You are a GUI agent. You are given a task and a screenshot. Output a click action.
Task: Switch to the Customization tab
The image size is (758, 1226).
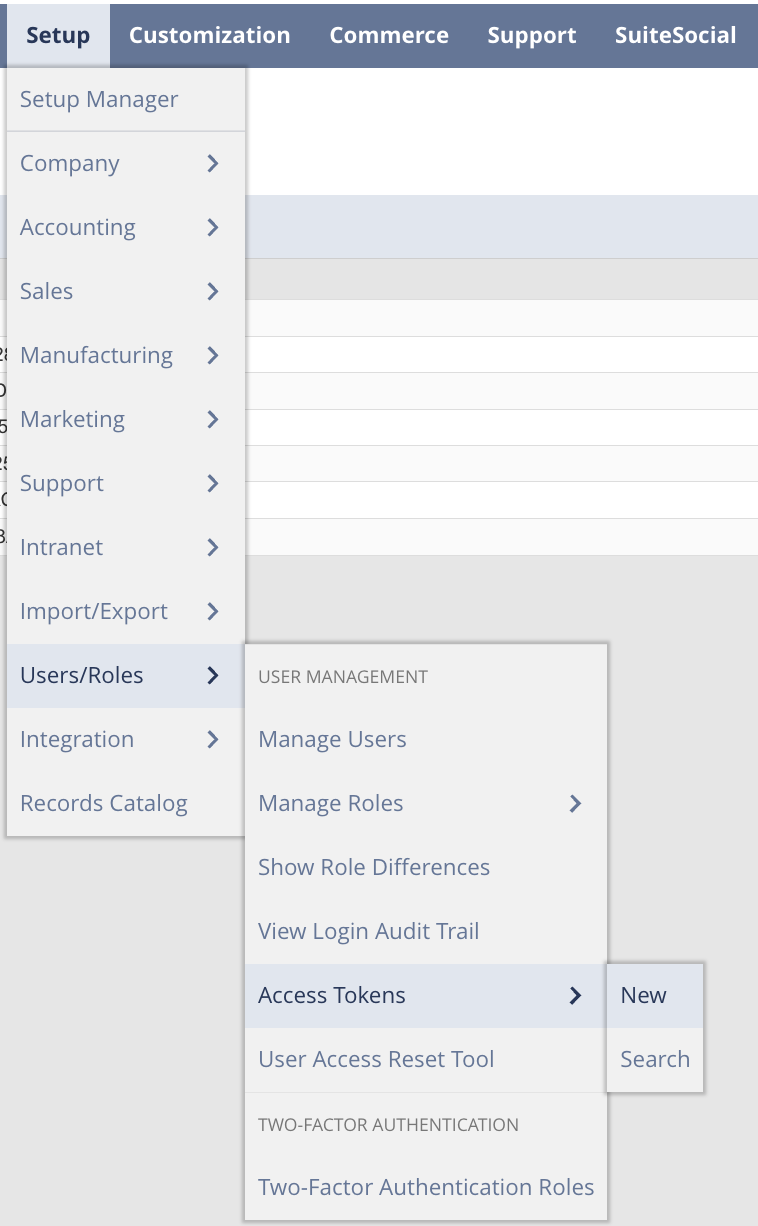(209, 35)
